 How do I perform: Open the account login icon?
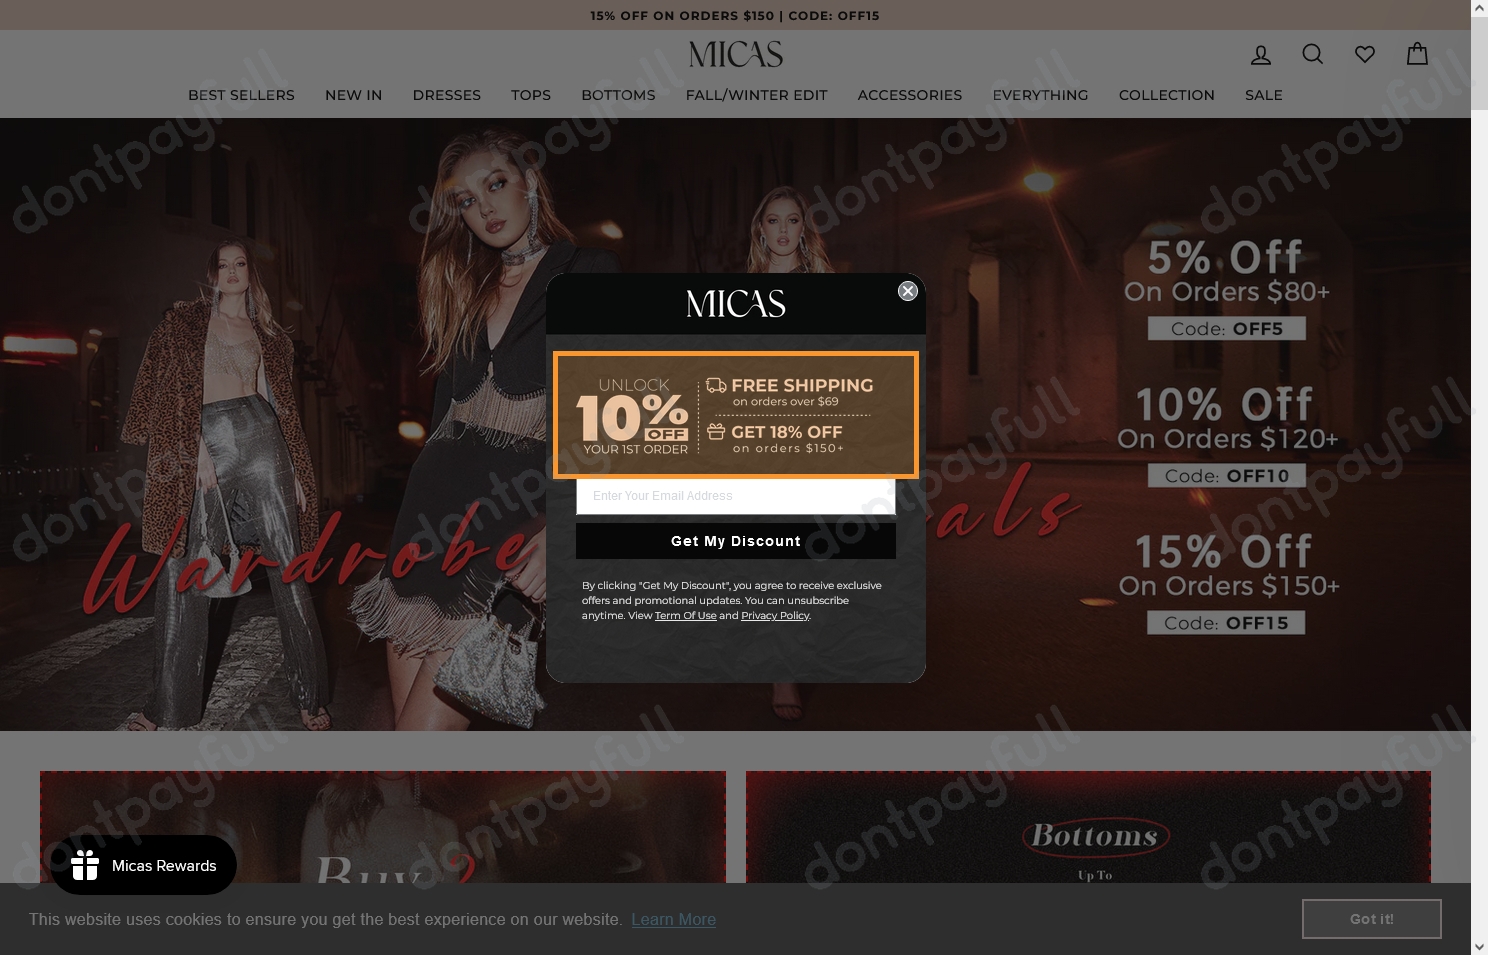click(x=1260, y=54)
